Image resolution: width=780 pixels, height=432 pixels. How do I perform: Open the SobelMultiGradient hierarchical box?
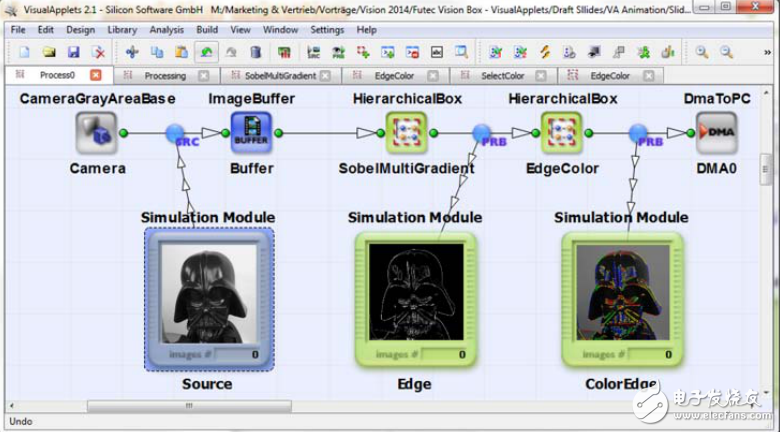[406, 133]
